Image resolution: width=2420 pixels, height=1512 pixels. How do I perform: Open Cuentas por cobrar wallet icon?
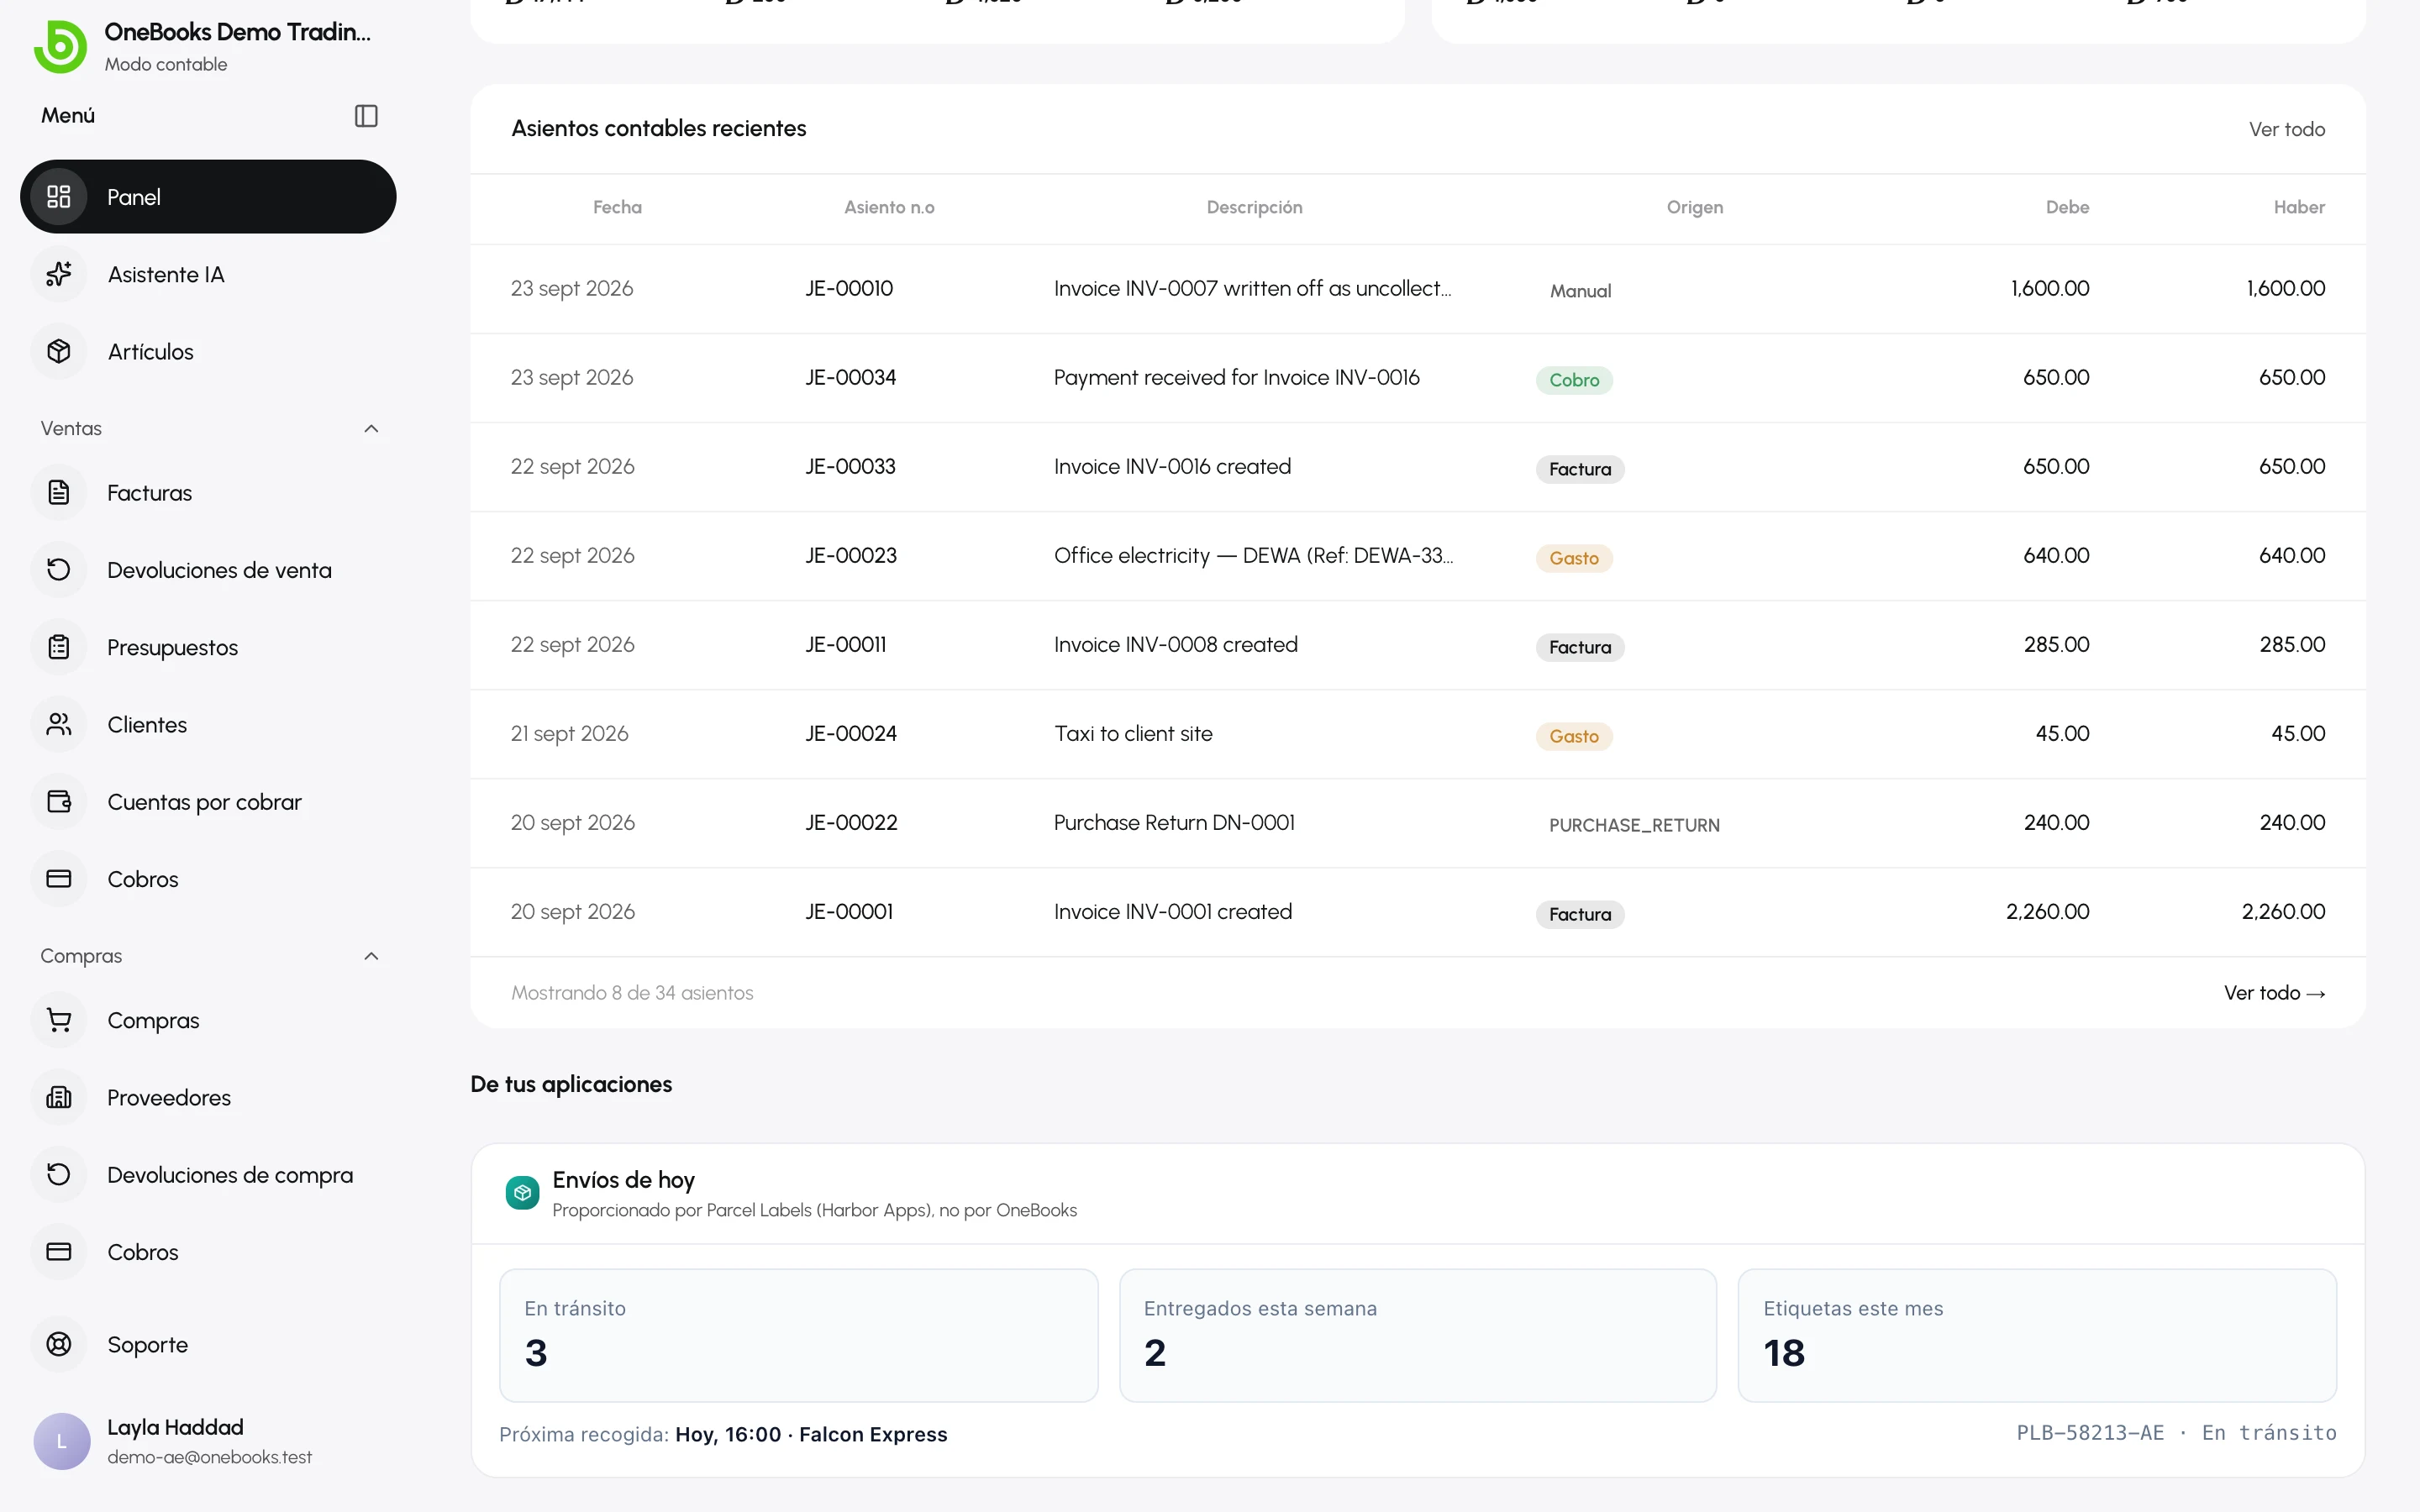[x=59, y=801]
